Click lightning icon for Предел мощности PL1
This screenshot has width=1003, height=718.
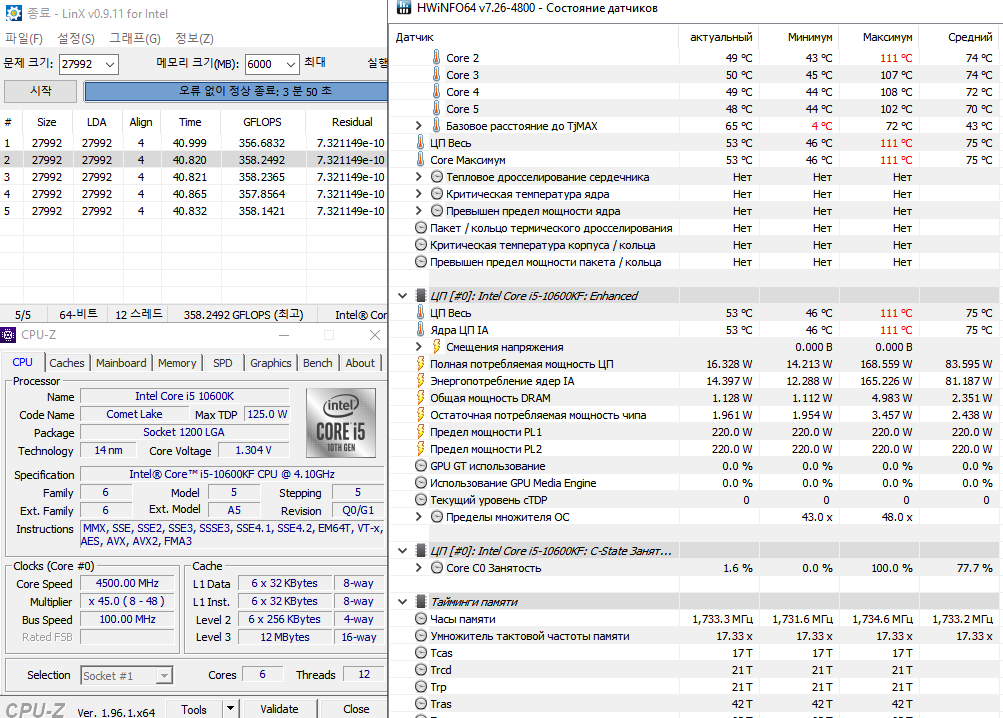[x=420, y=432]
